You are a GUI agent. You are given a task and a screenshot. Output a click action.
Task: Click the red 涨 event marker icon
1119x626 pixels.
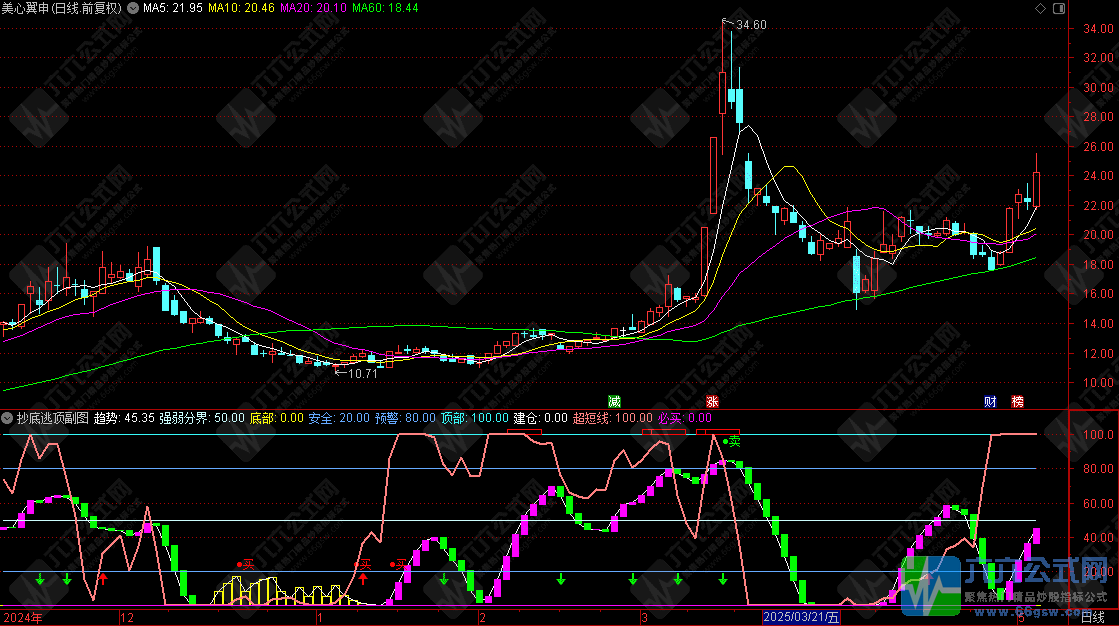click(712, 401)
